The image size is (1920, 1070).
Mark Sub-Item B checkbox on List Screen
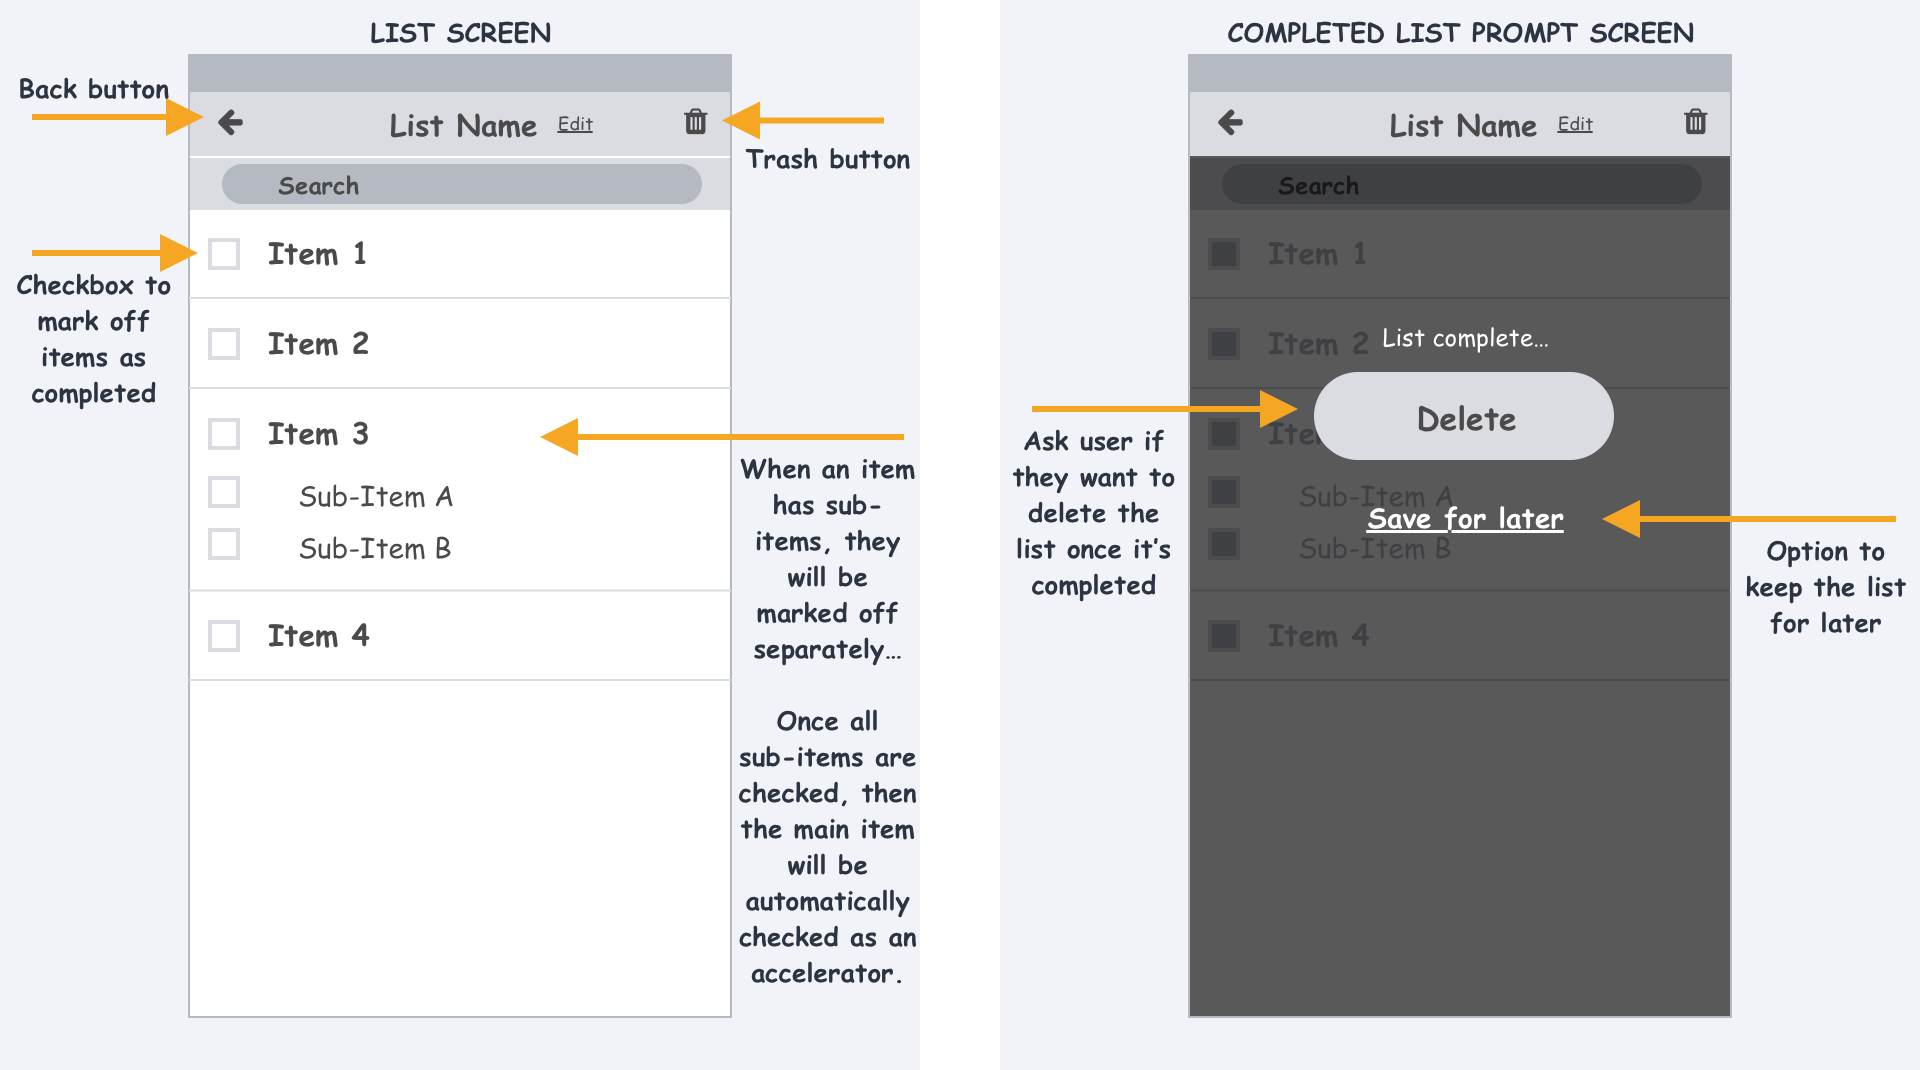tap(224, 544)
